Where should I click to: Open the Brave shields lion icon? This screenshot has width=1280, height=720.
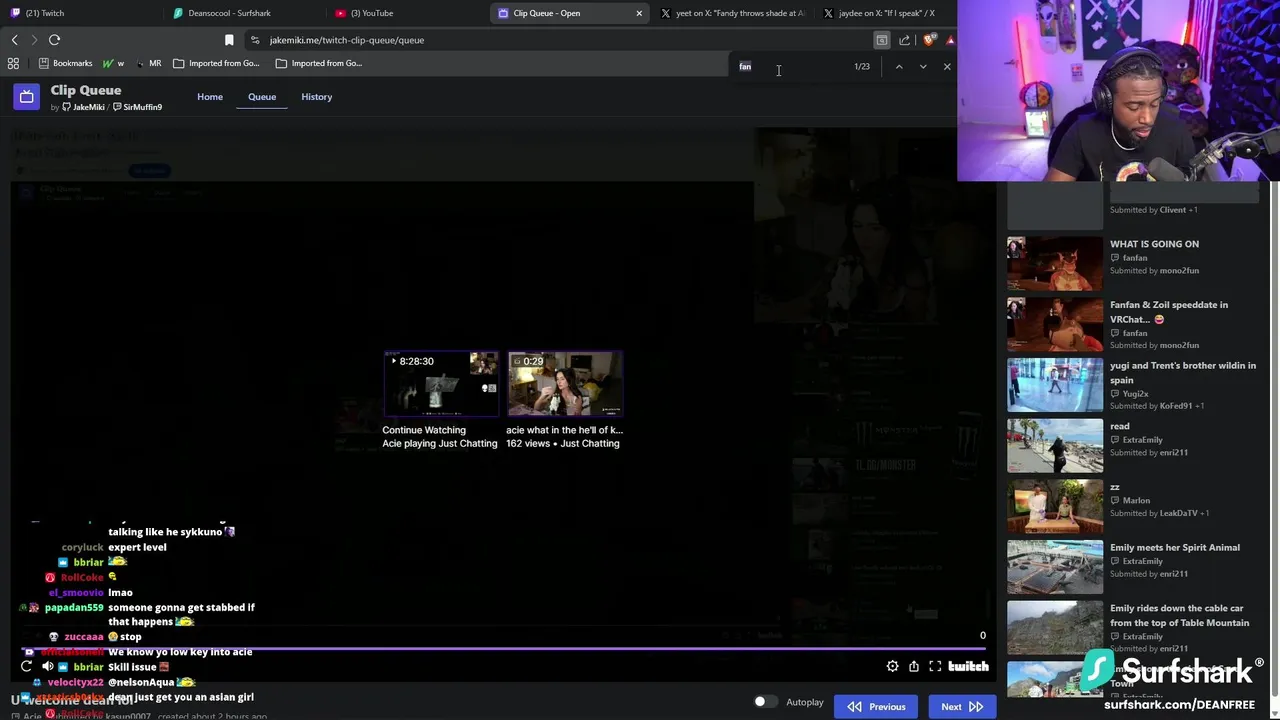pyautogui.click(x=929, y=40)
